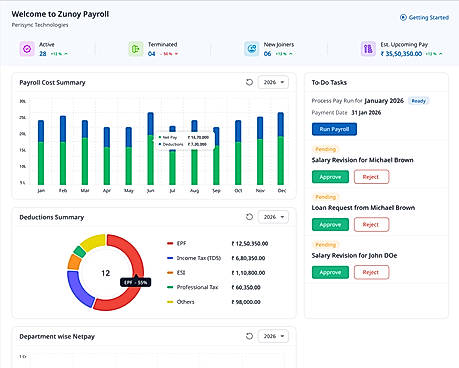Reject Salary Revision for John DOe
The height and width of the screenshot is (368, 459).
click(371, 272)
